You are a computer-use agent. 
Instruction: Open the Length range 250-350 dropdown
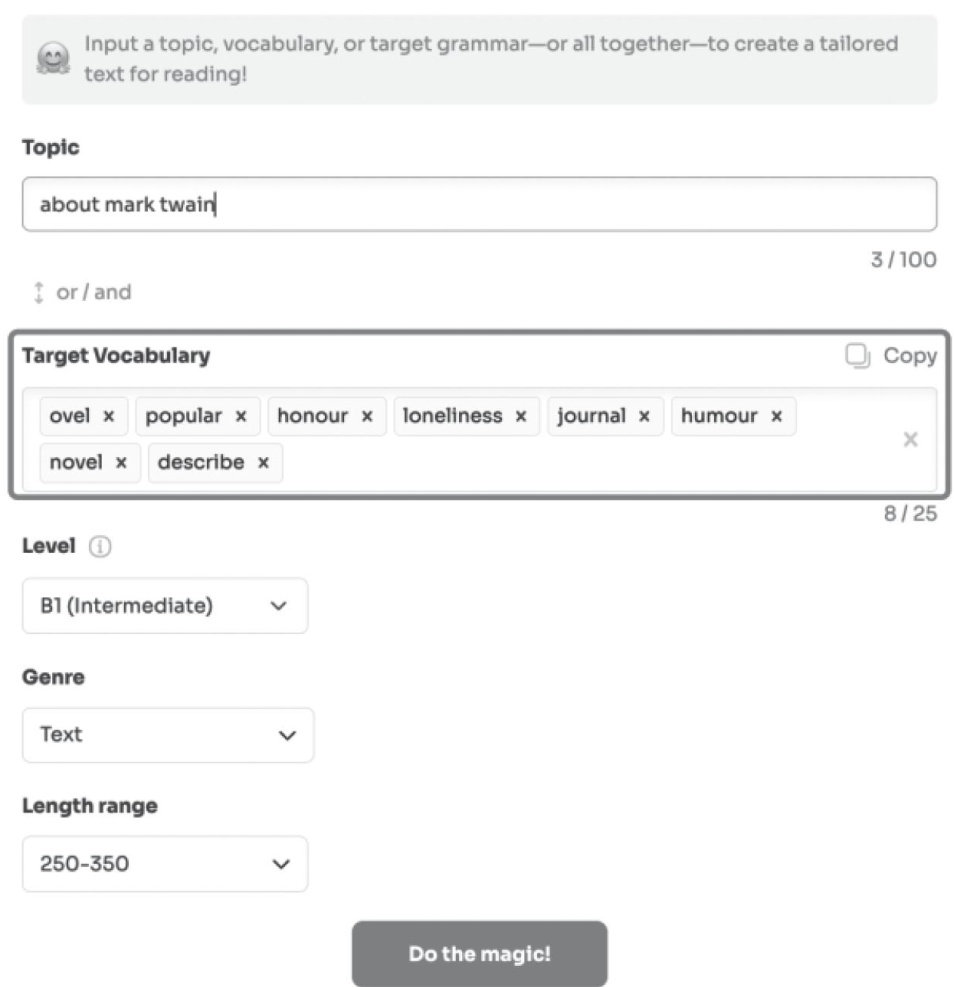[165, 864]
